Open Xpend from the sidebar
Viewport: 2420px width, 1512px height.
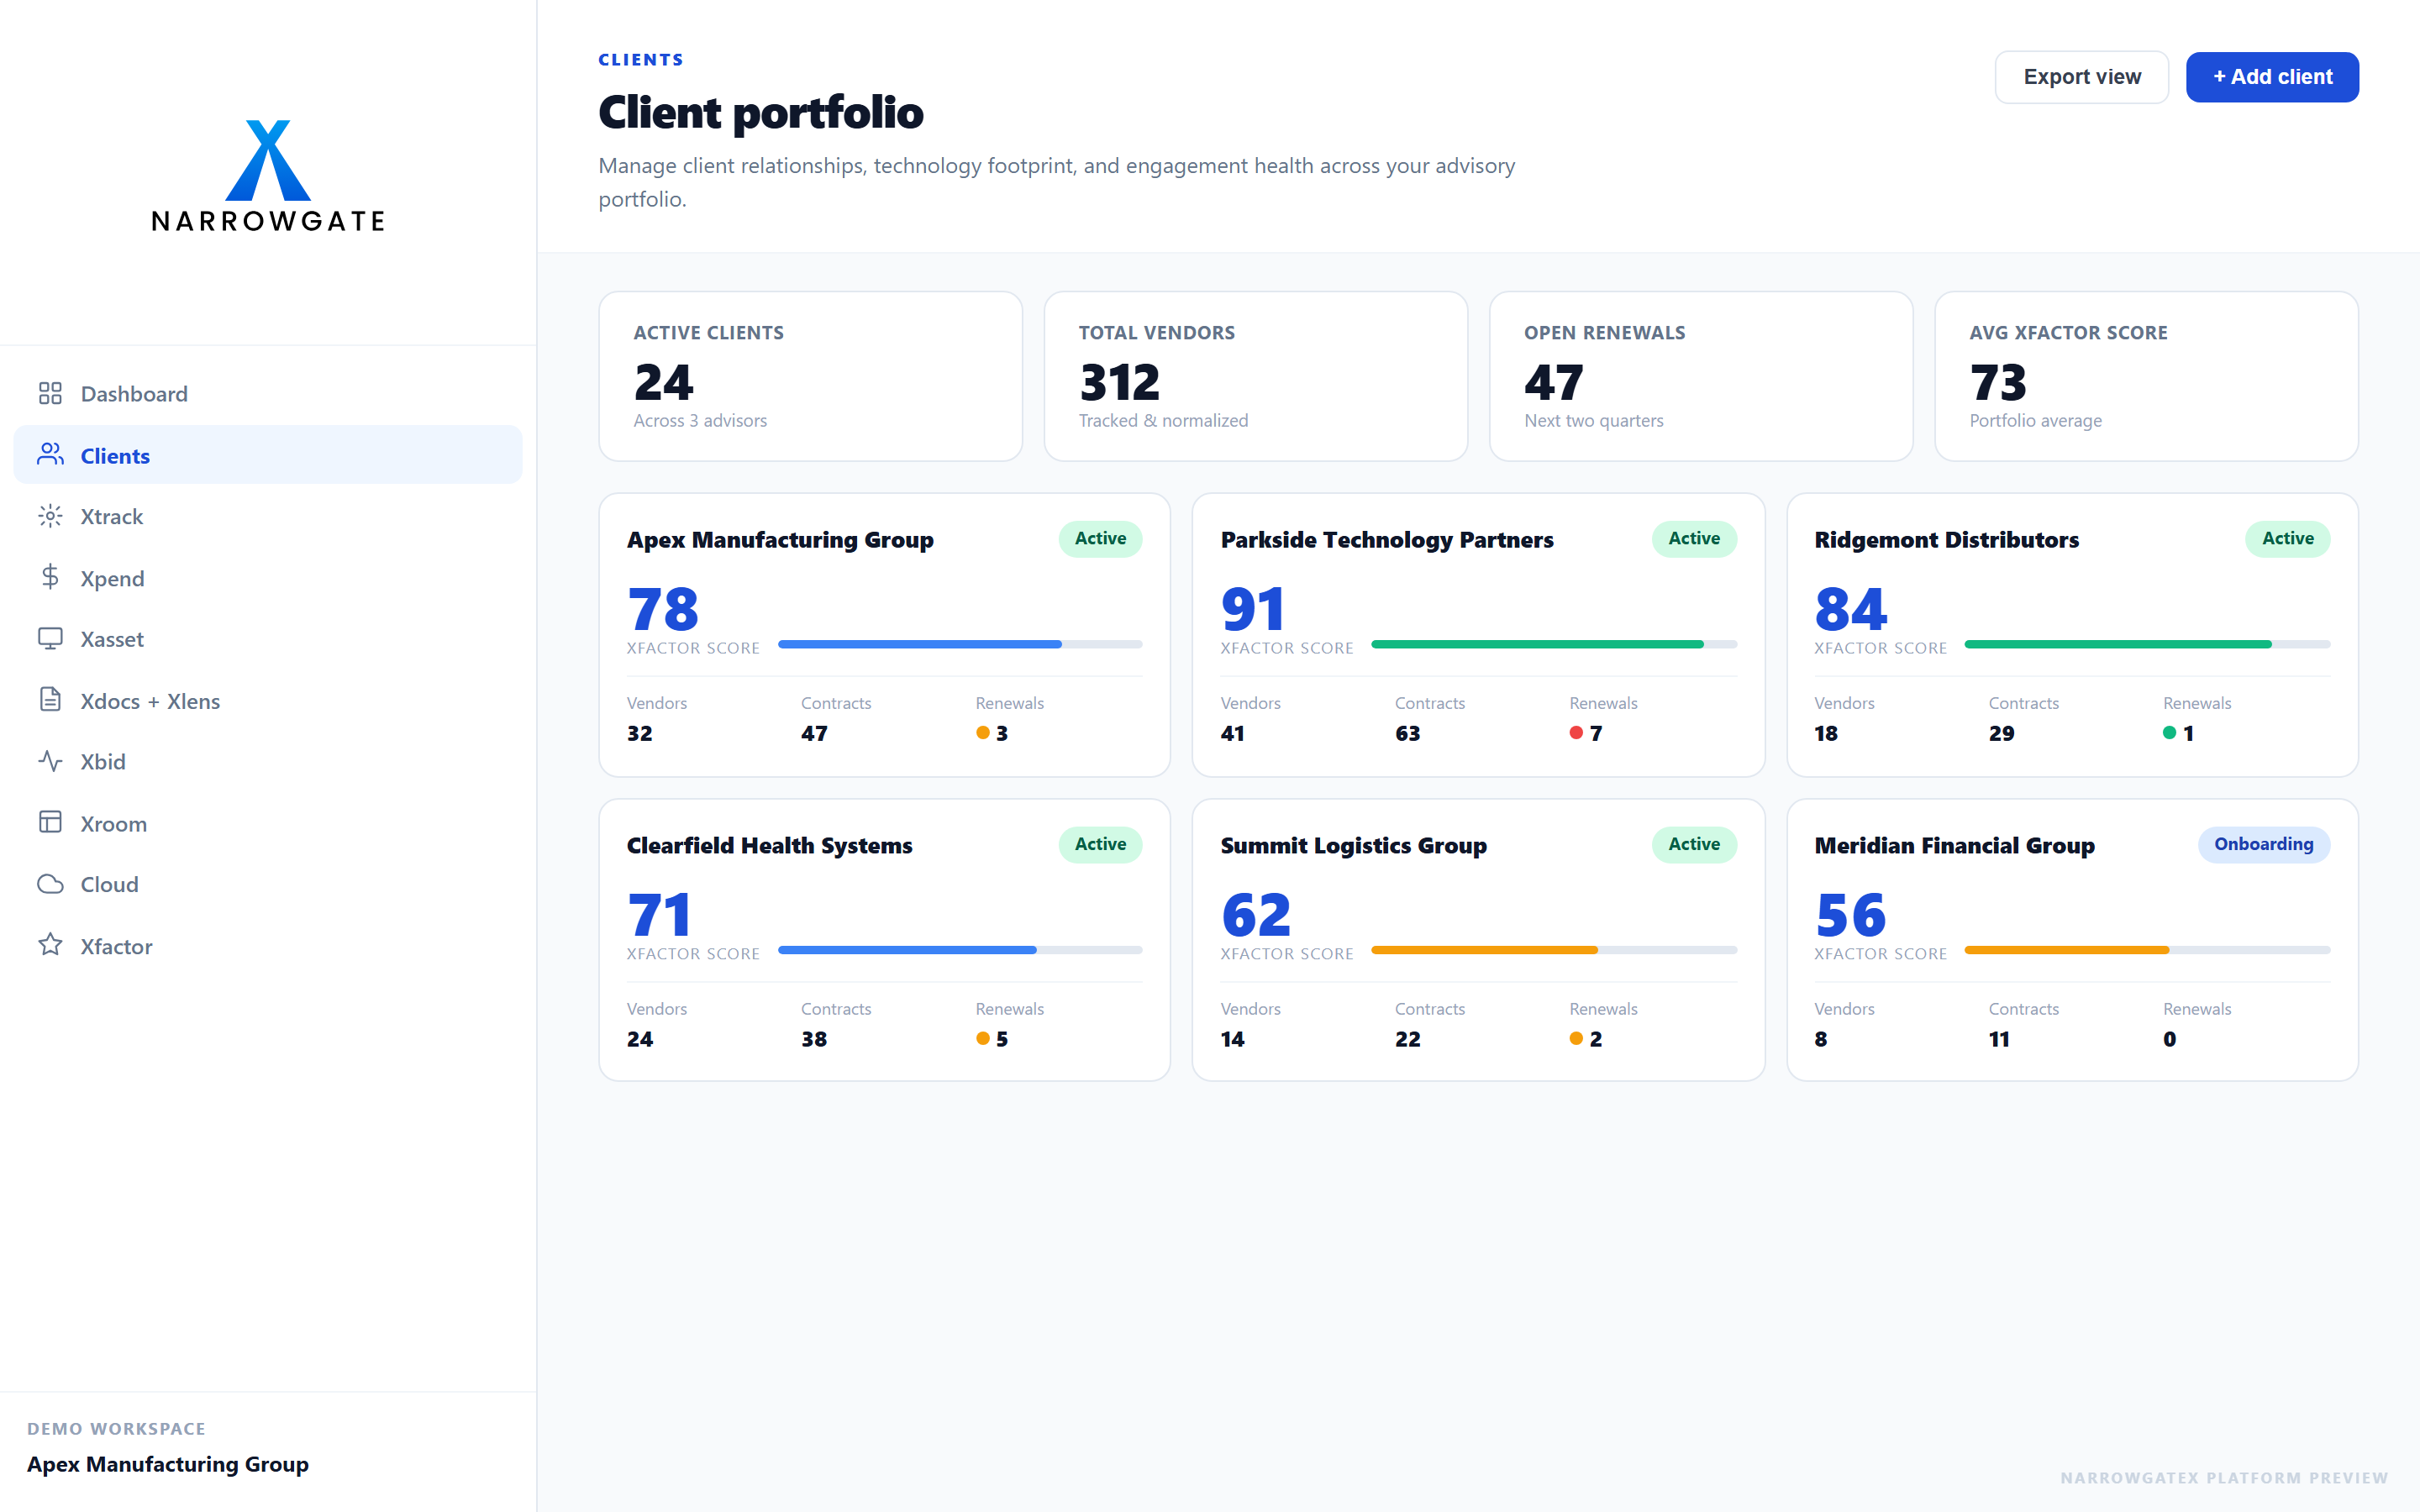pyautogui.click(x=268, y=578)
